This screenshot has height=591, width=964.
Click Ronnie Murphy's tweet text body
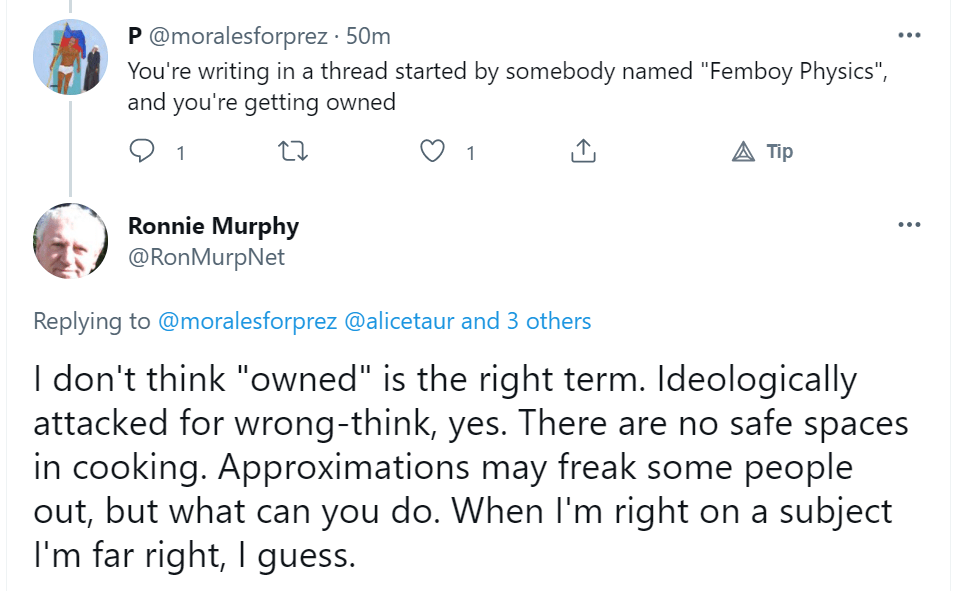[470, 466]
